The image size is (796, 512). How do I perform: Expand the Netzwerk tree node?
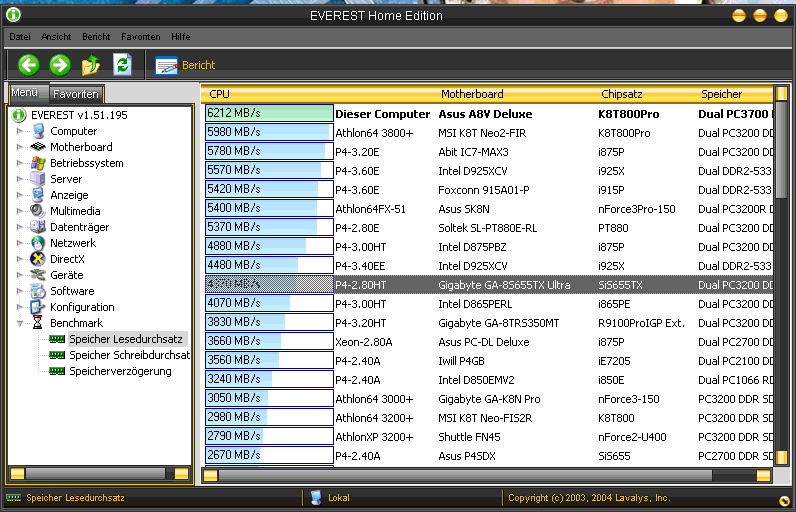point(19,243)
